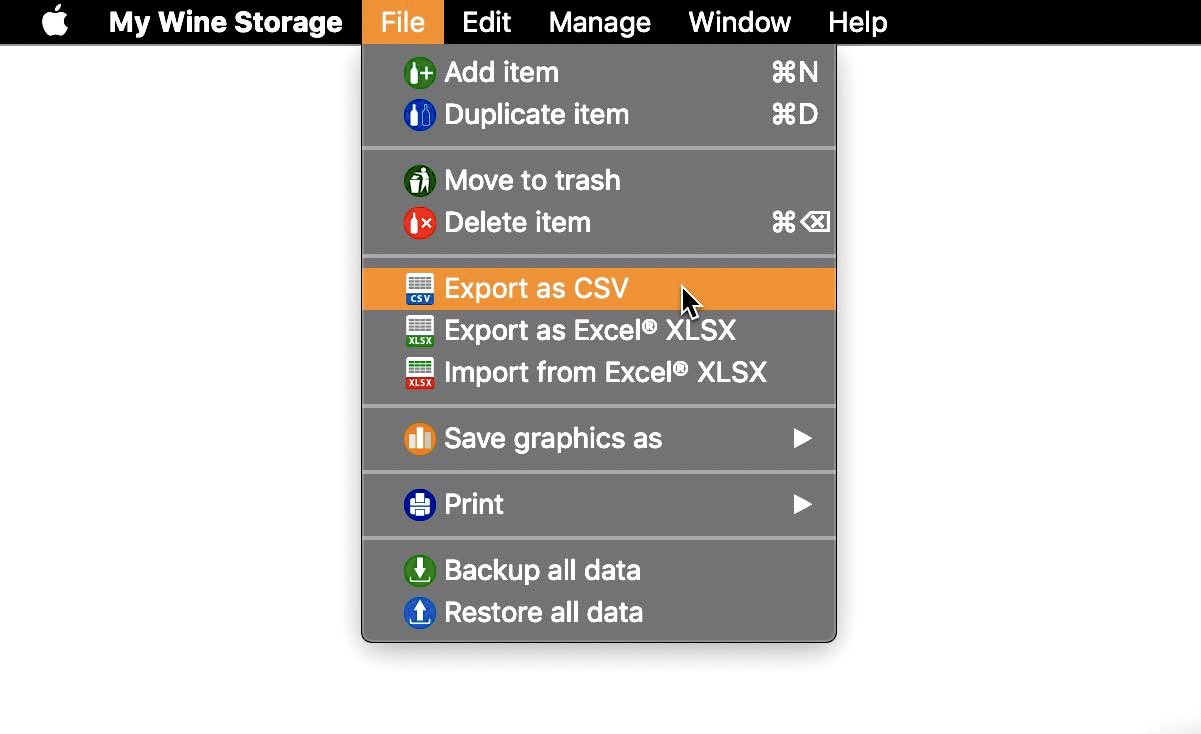Expand the Save graphics as submenu arrow
The image size is (1201, 734).
802,439
